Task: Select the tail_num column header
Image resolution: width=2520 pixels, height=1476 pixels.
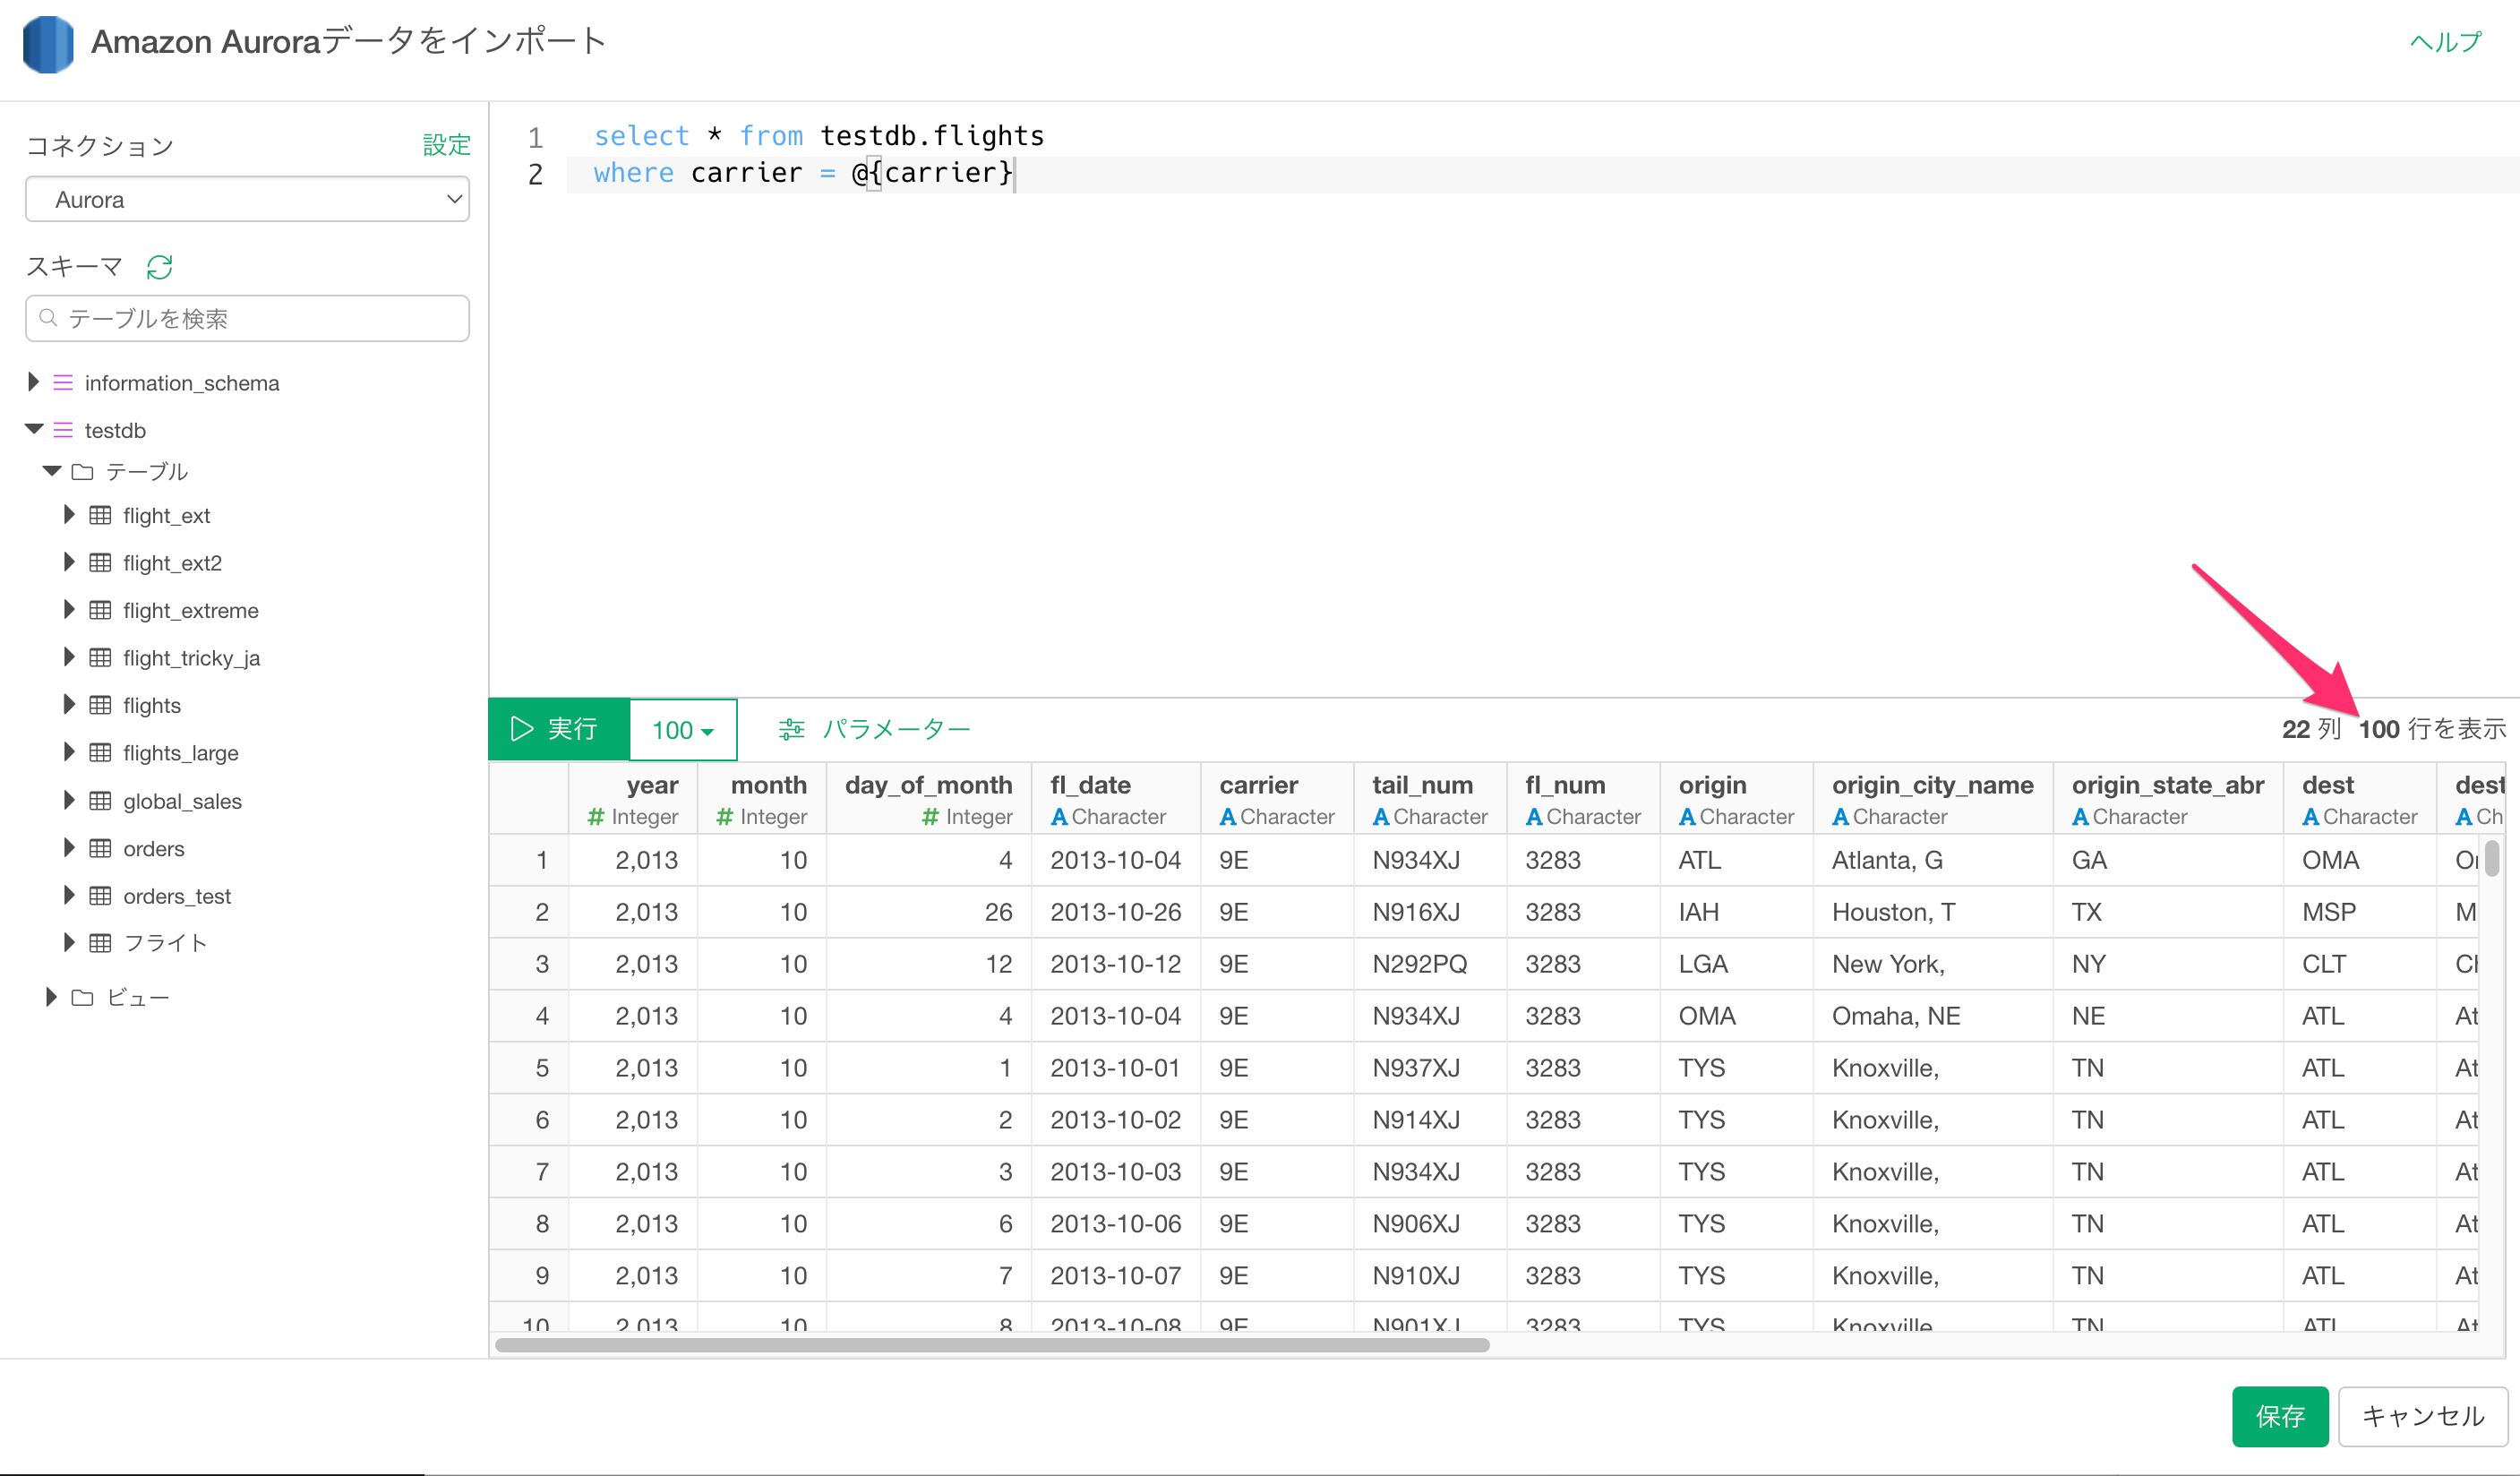Action: pos(1430,799)
